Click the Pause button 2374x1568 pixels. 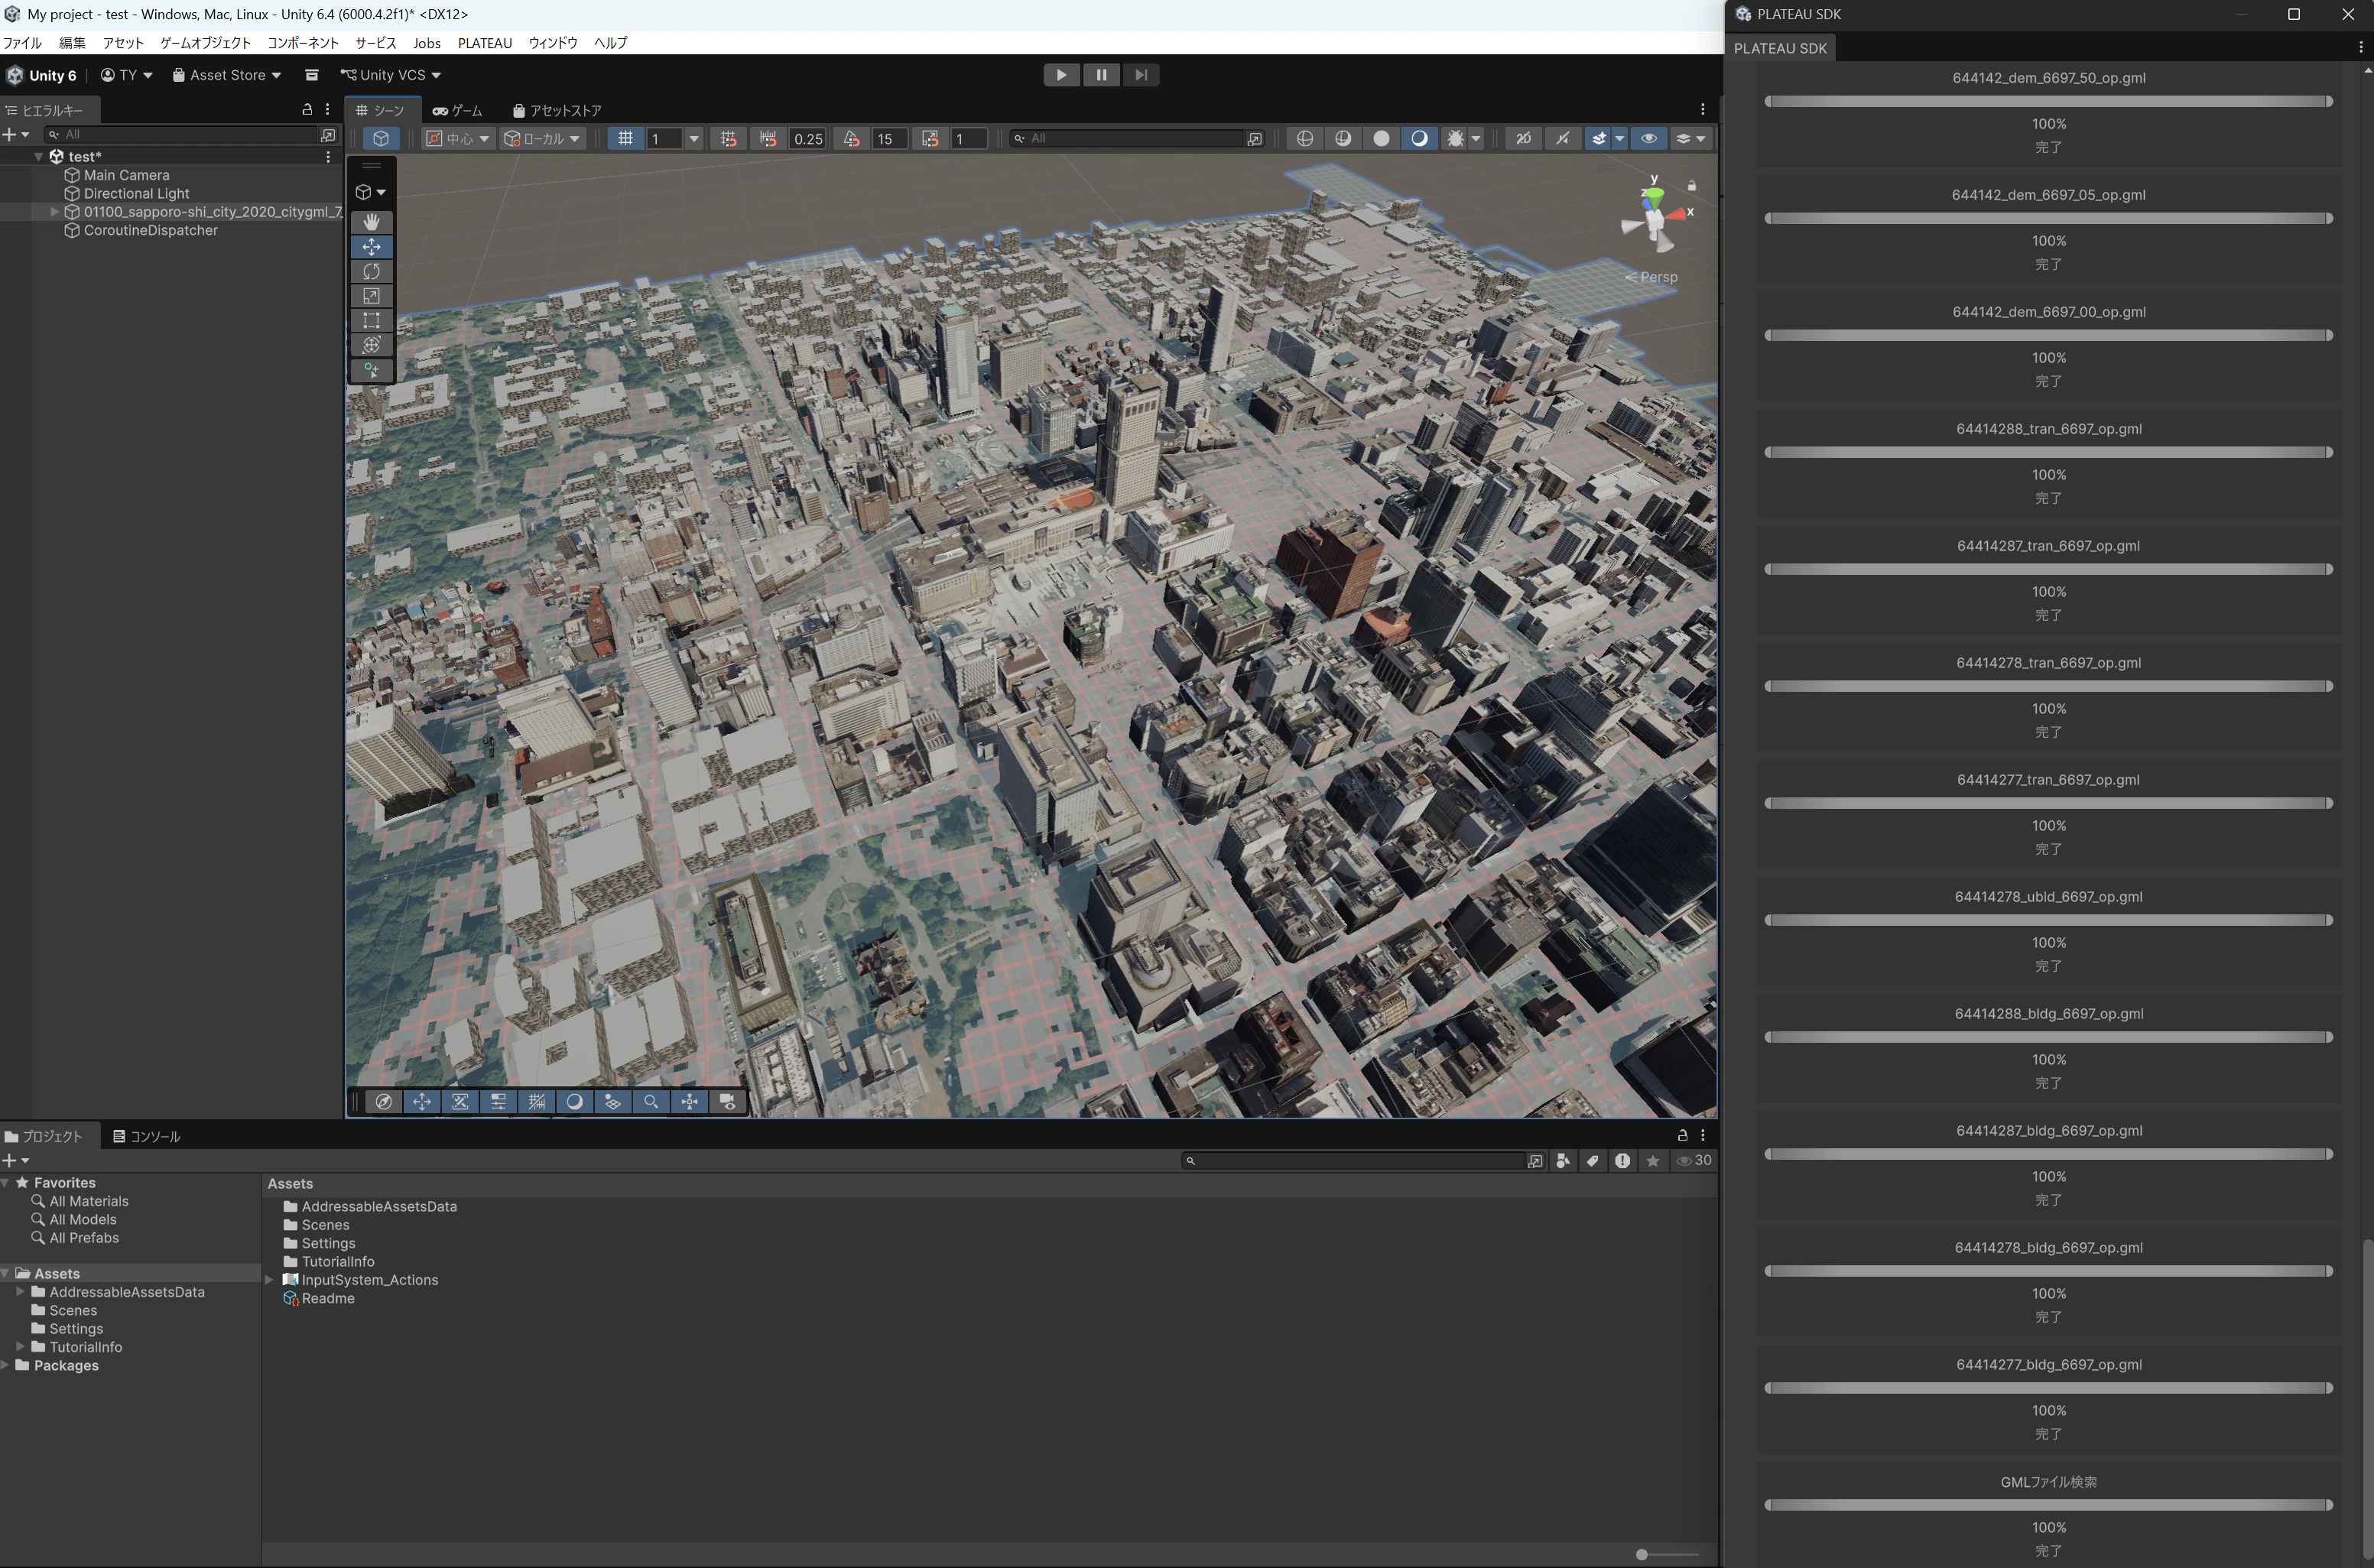(x=1101, y=75)
